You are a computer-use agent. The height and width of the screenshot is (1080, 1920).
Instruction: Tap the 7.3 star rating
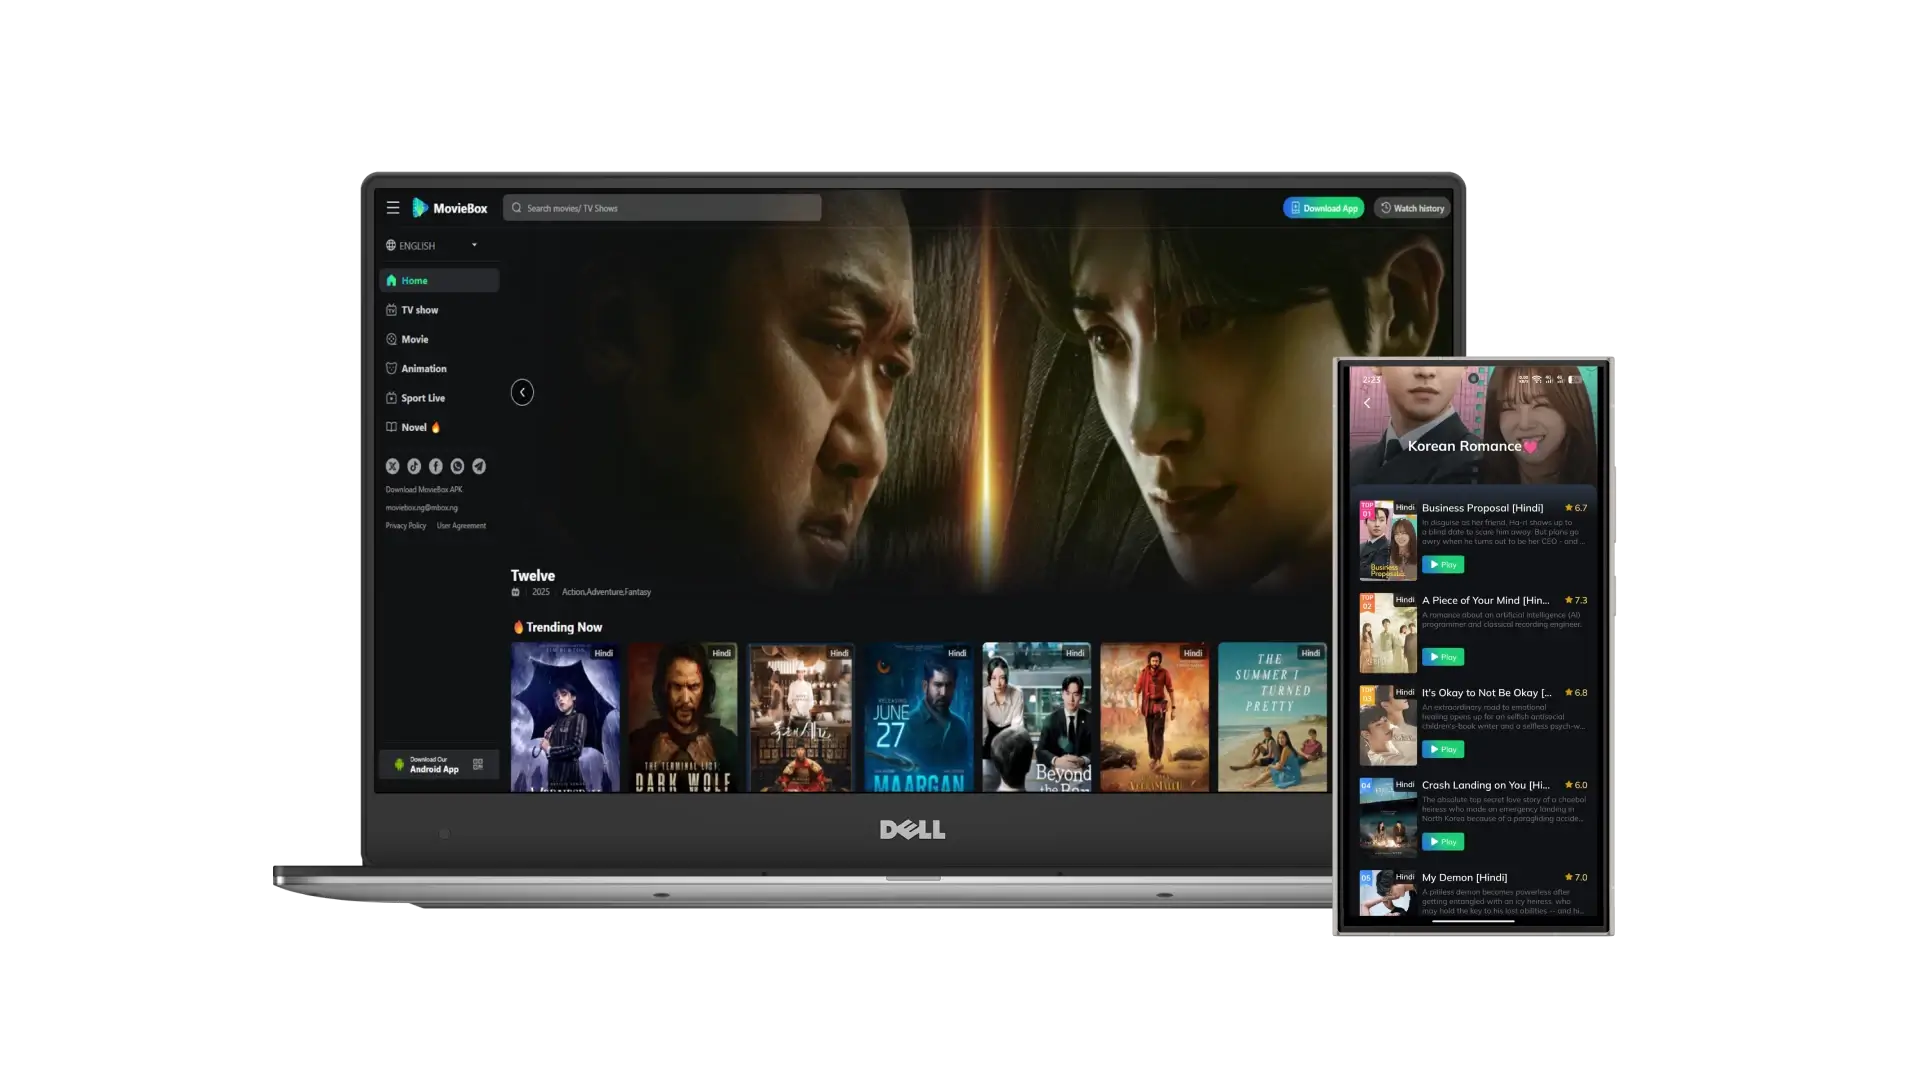[1576, 601]
